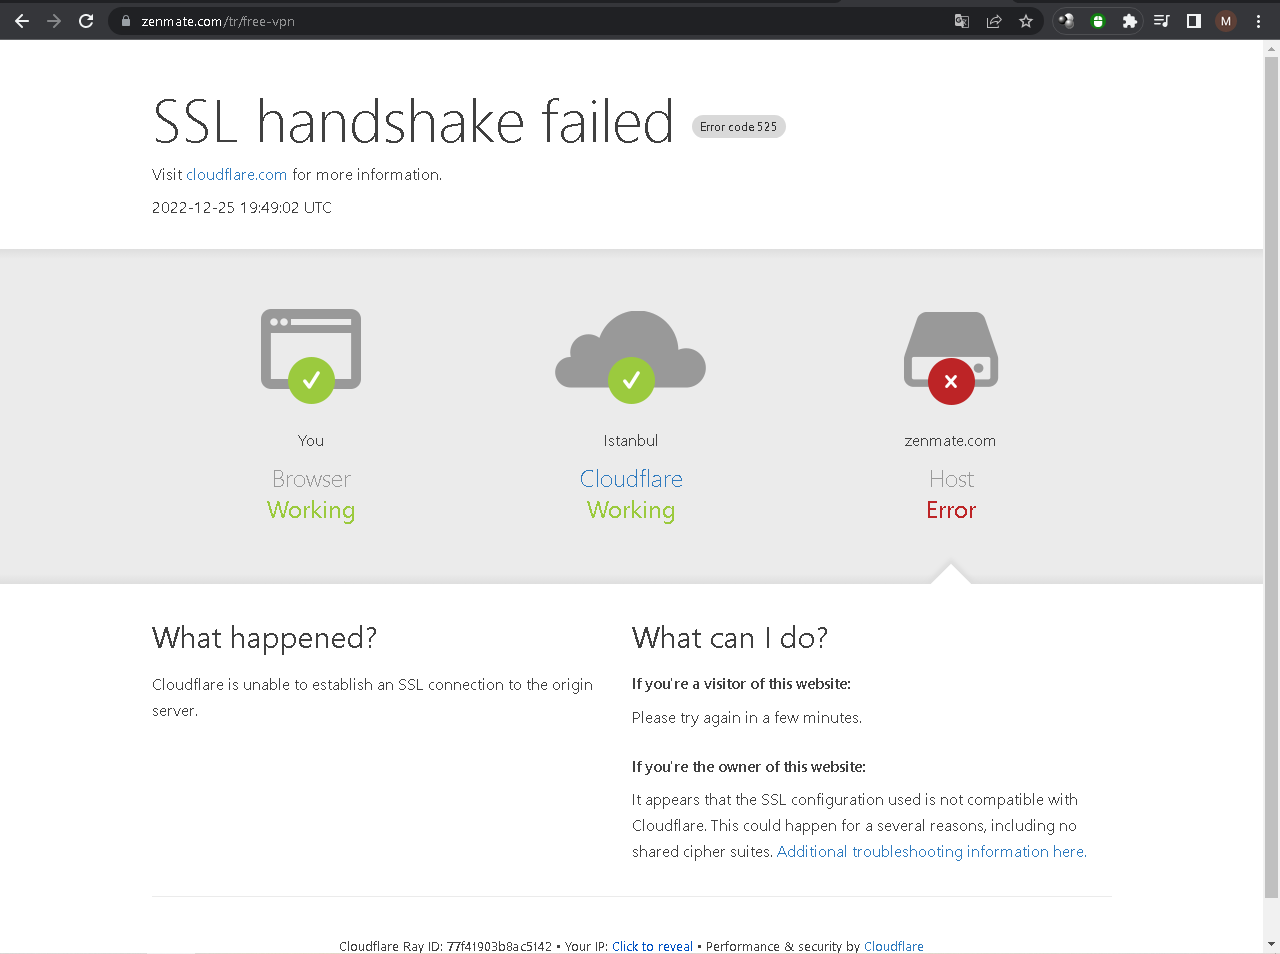This screenshot has width=1280, height=954.
Task: Click the green mouse extension icon
Action: click(1098, 21)
